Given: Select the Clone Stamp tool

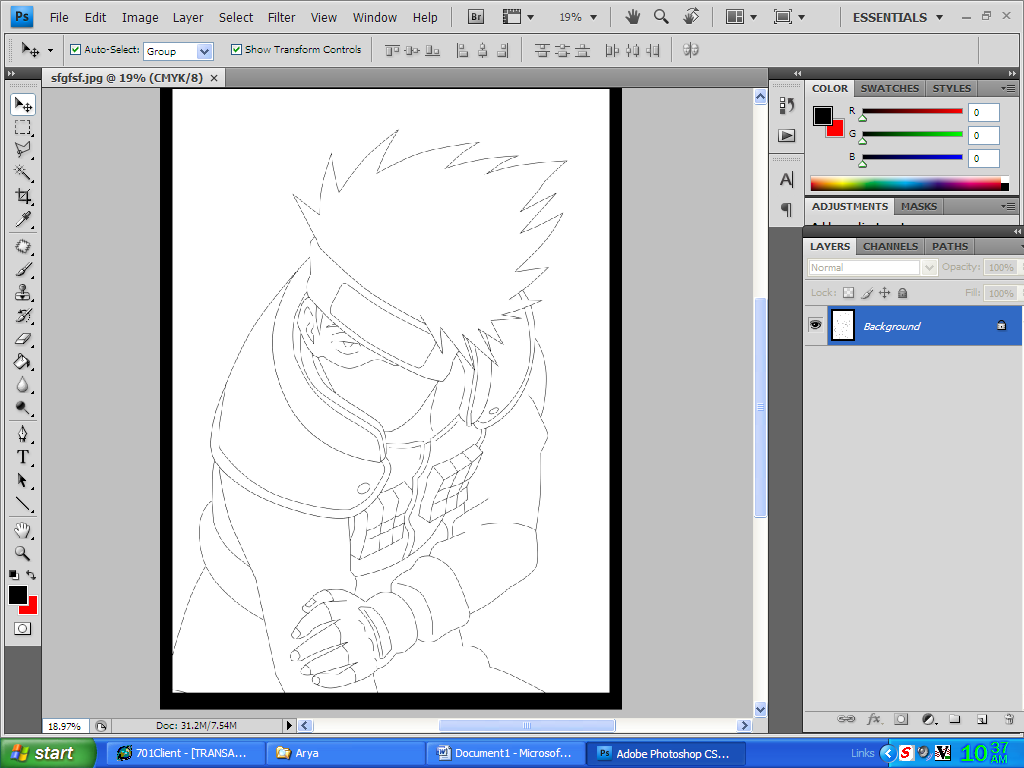Looking at the screenshot, I should tap(23, 293).
